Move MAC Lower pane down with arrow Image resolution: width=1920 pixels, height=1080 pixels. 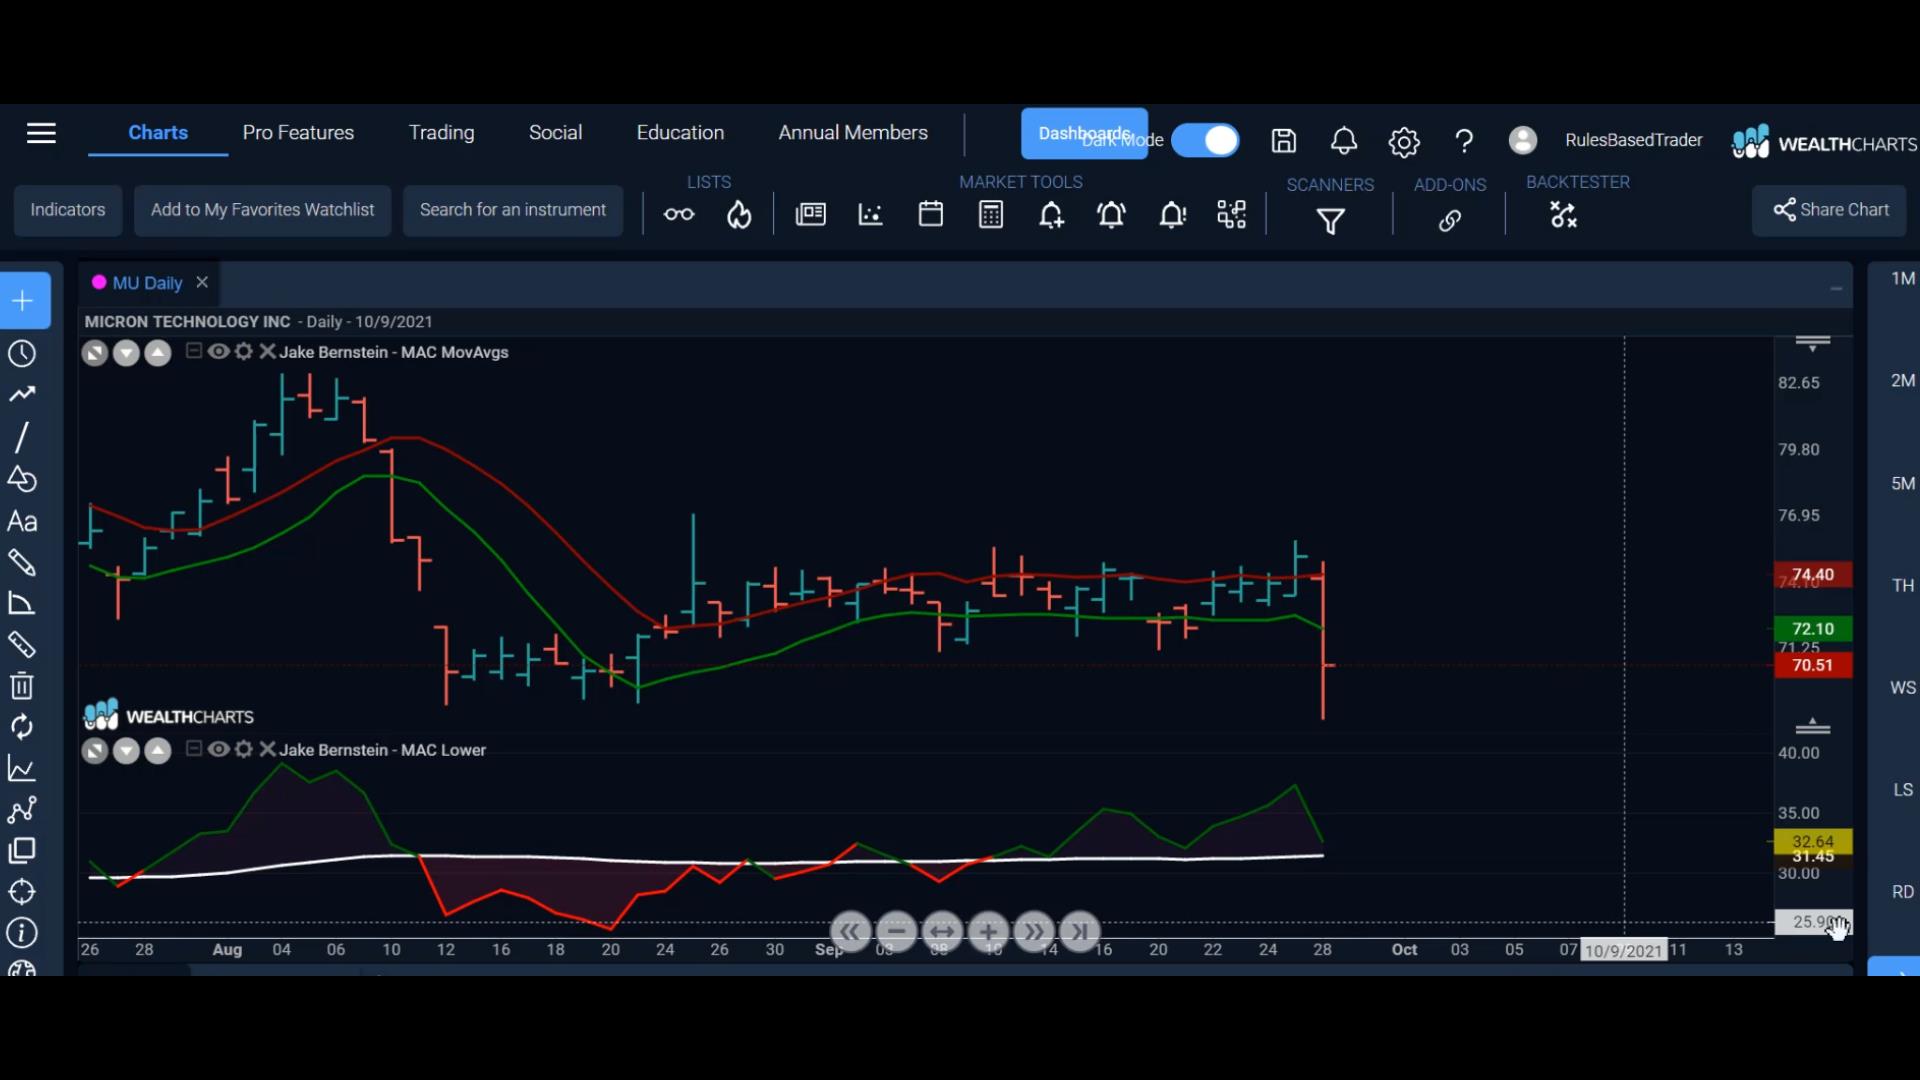126,751
